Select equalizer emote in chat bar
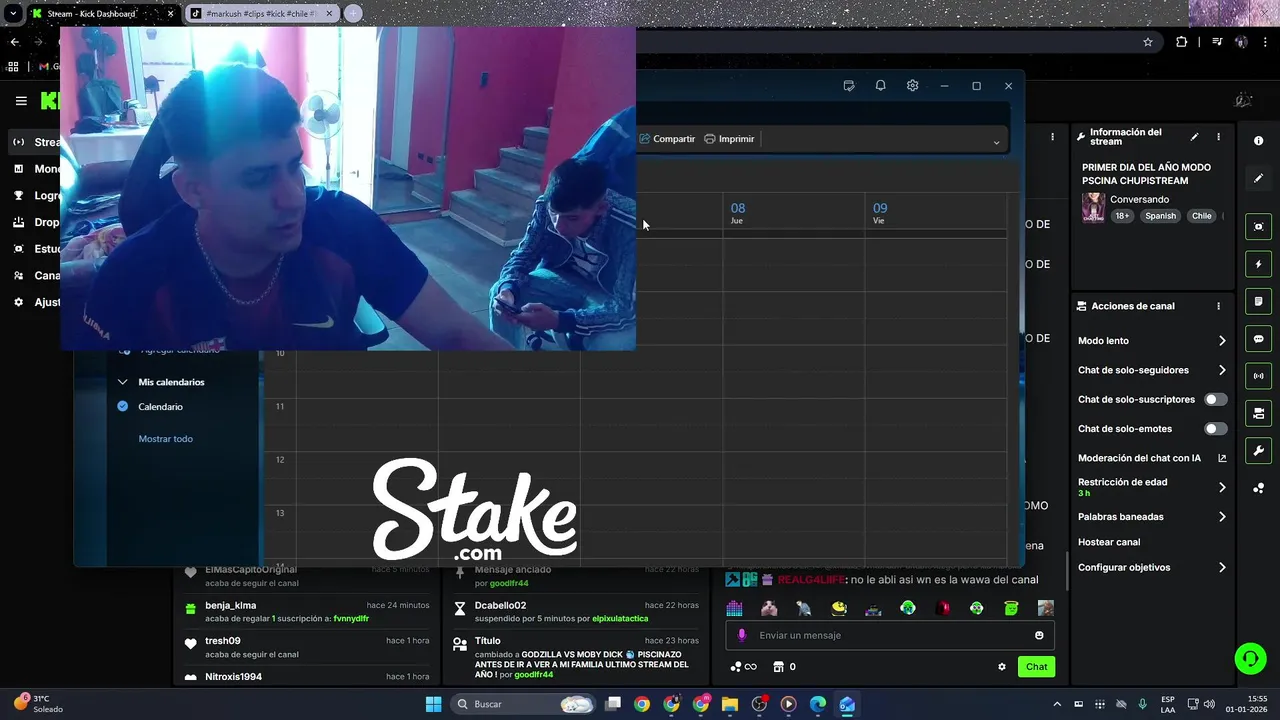The height and width of the screenshot is (720, 1280). [734, 608]
